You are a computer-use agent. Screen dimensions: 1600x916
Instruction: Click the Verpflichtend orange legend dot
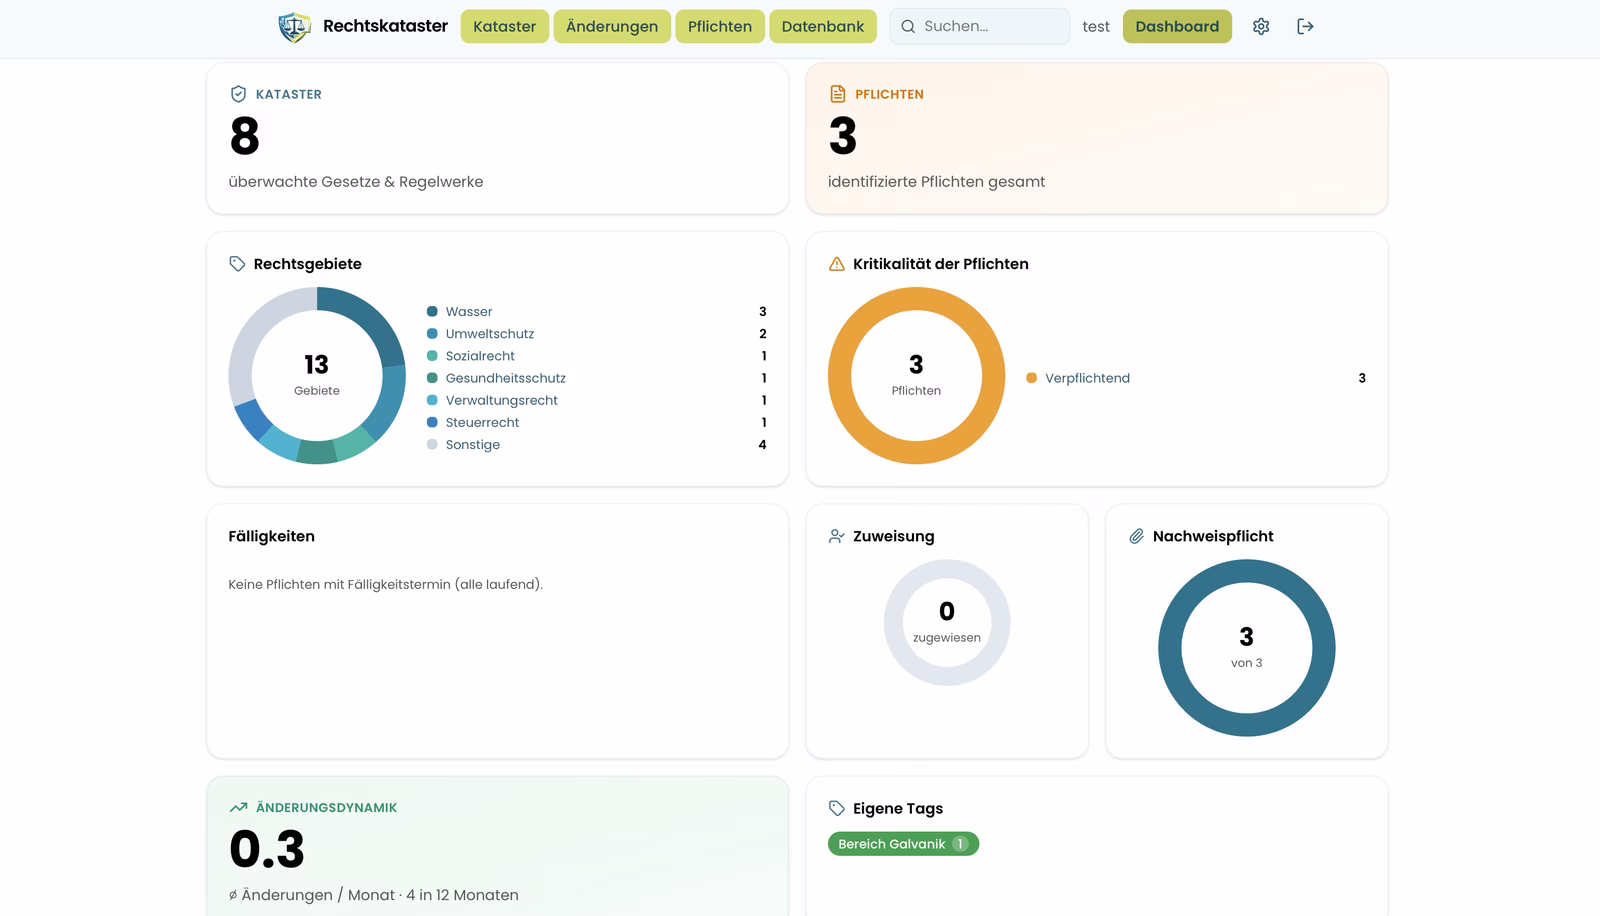(x=1031, y=378)
